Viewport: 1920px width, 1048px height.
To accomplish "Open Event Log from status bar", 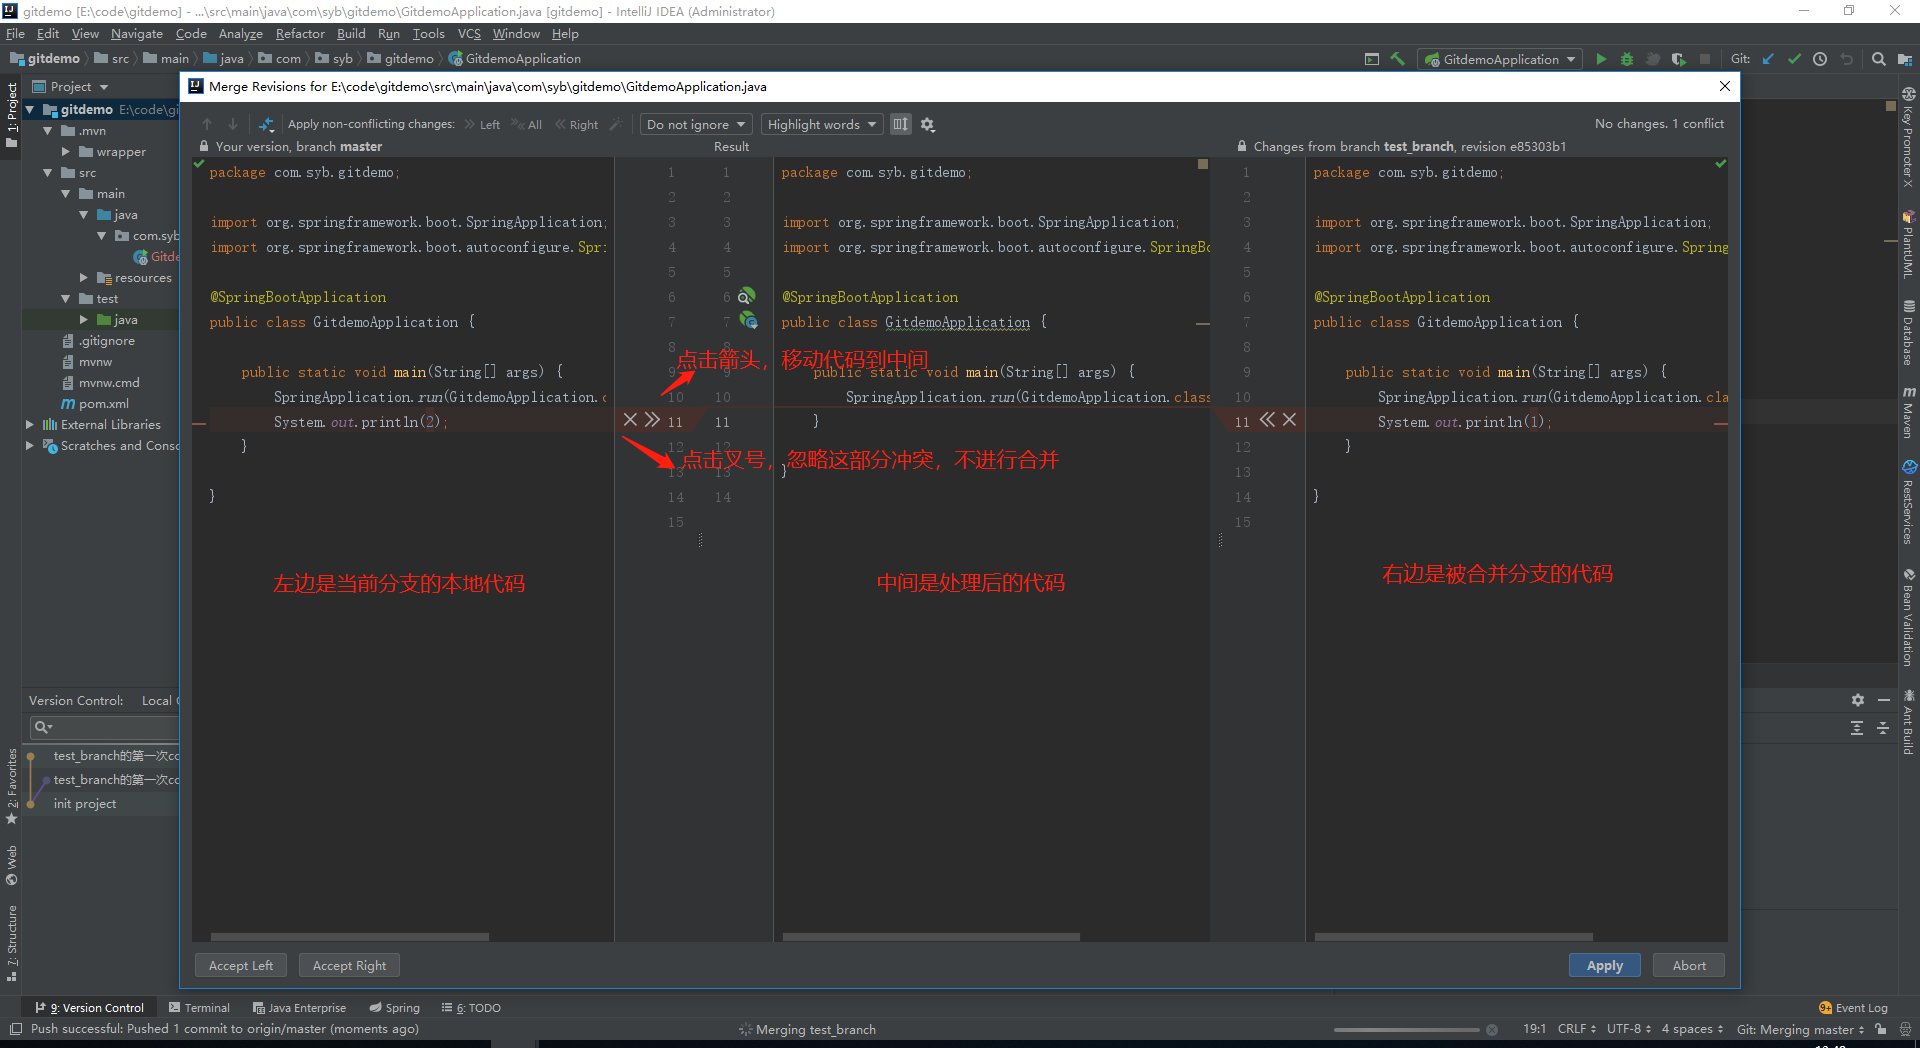I will coord(1853,1008).
